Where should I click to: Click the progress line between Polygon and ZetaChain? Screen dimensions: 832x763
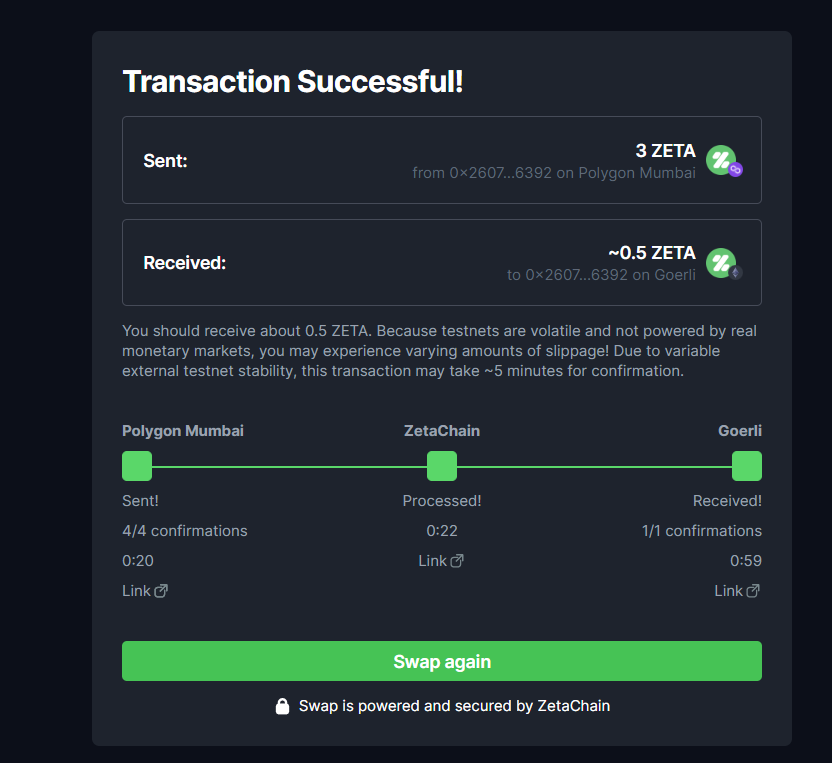pos(290,466)
